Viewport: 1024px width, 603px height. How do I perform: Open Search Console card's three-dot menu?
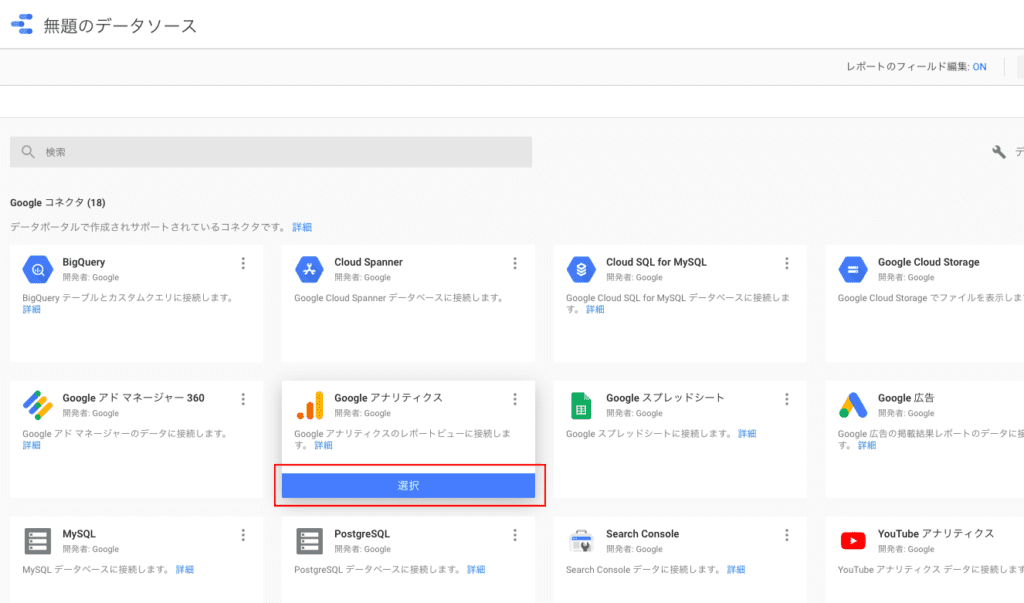pos(786,535)
